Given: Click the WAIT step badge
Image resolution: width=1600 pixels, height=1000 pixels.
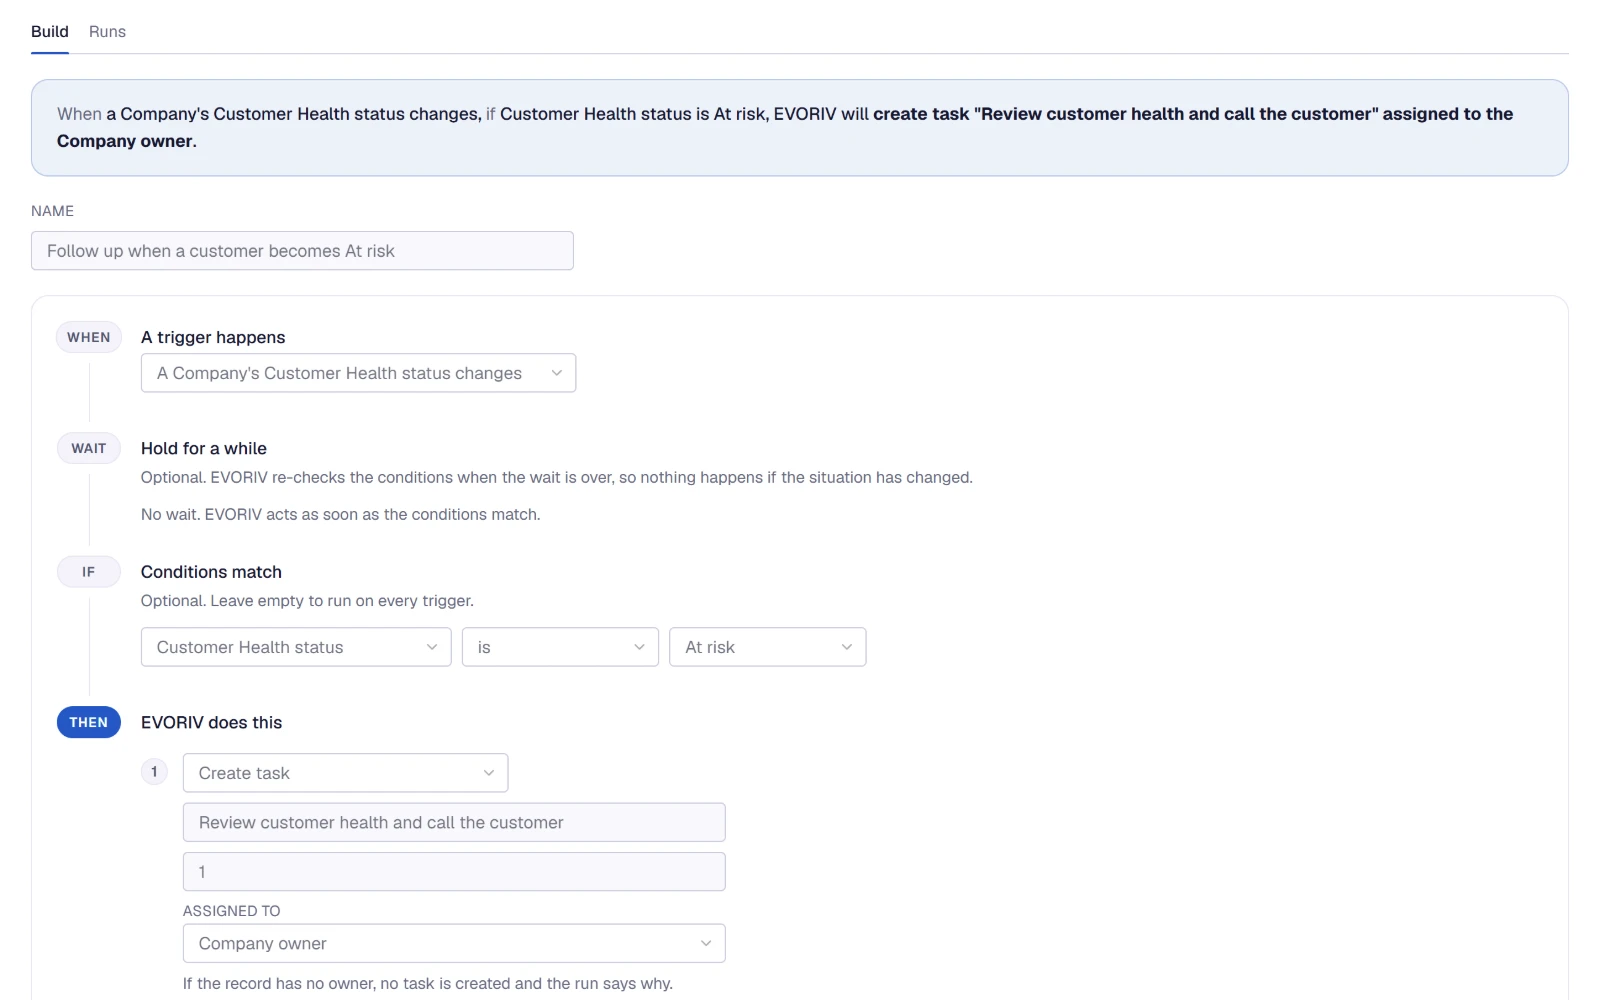Looking at the screenshot, I should click(x=89, y=449).
